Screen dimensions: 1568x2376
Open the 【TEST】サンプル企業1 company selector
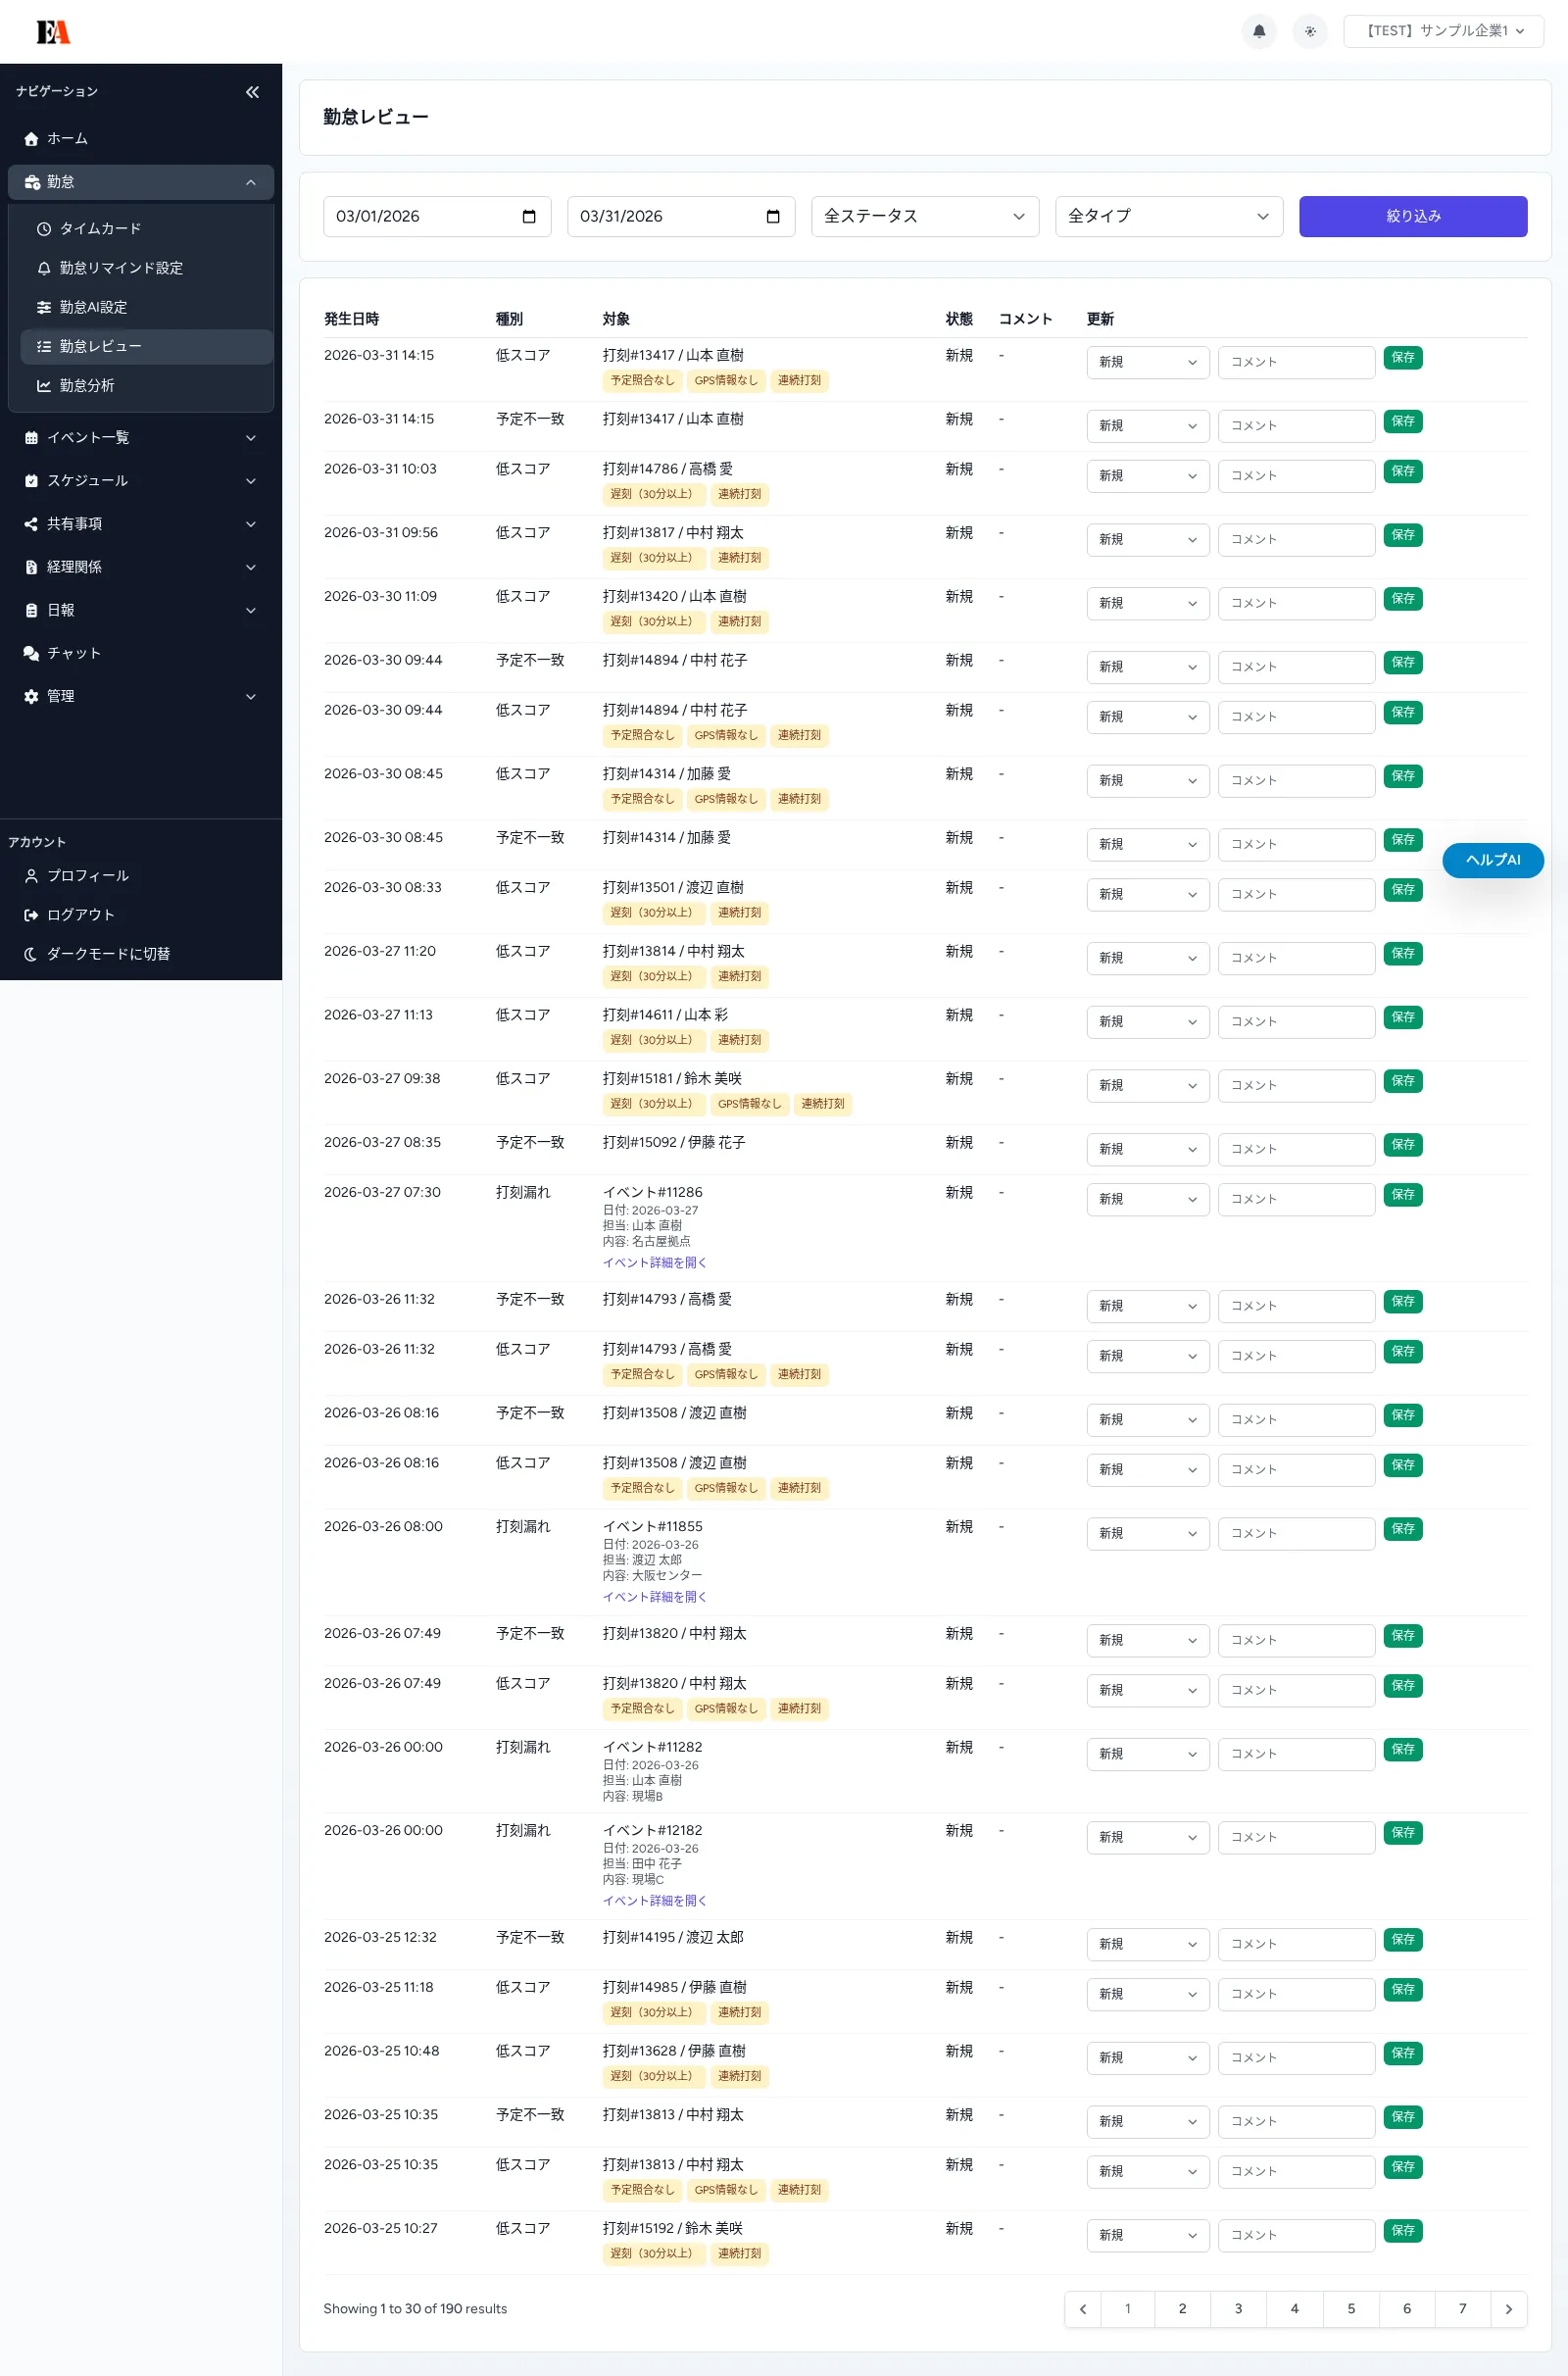pos(1442,31)
